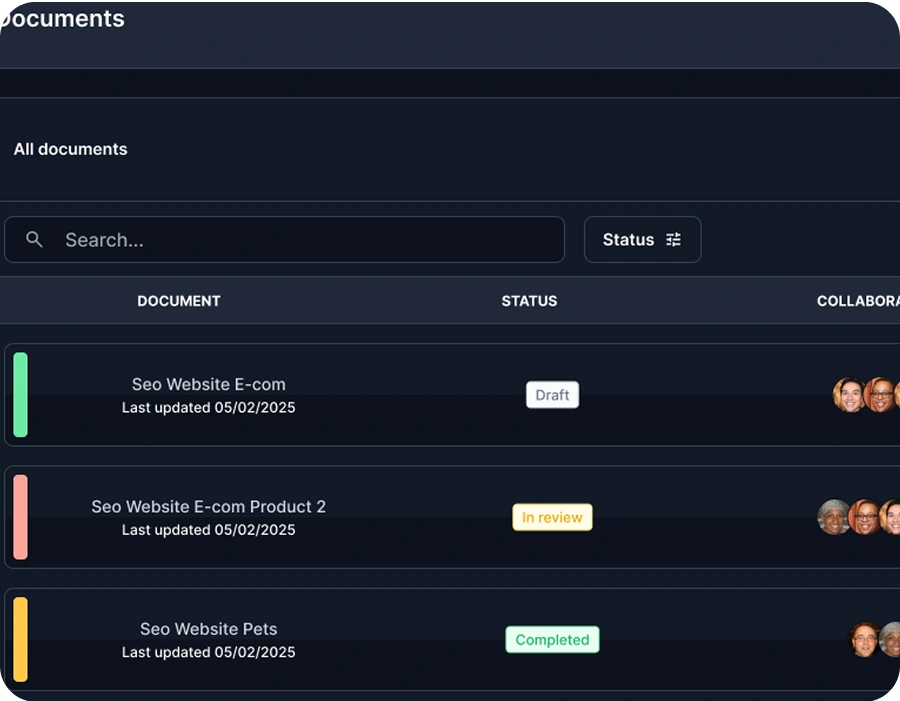
Task: Focus the Search documents input field
Action: pyautogui.click(x=285, y=239)
